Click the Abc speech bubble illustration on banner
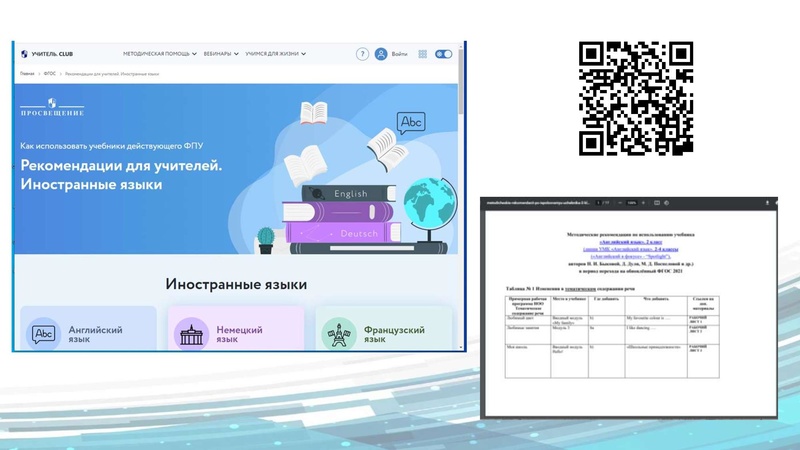The image size is (800, 450). 411,123
